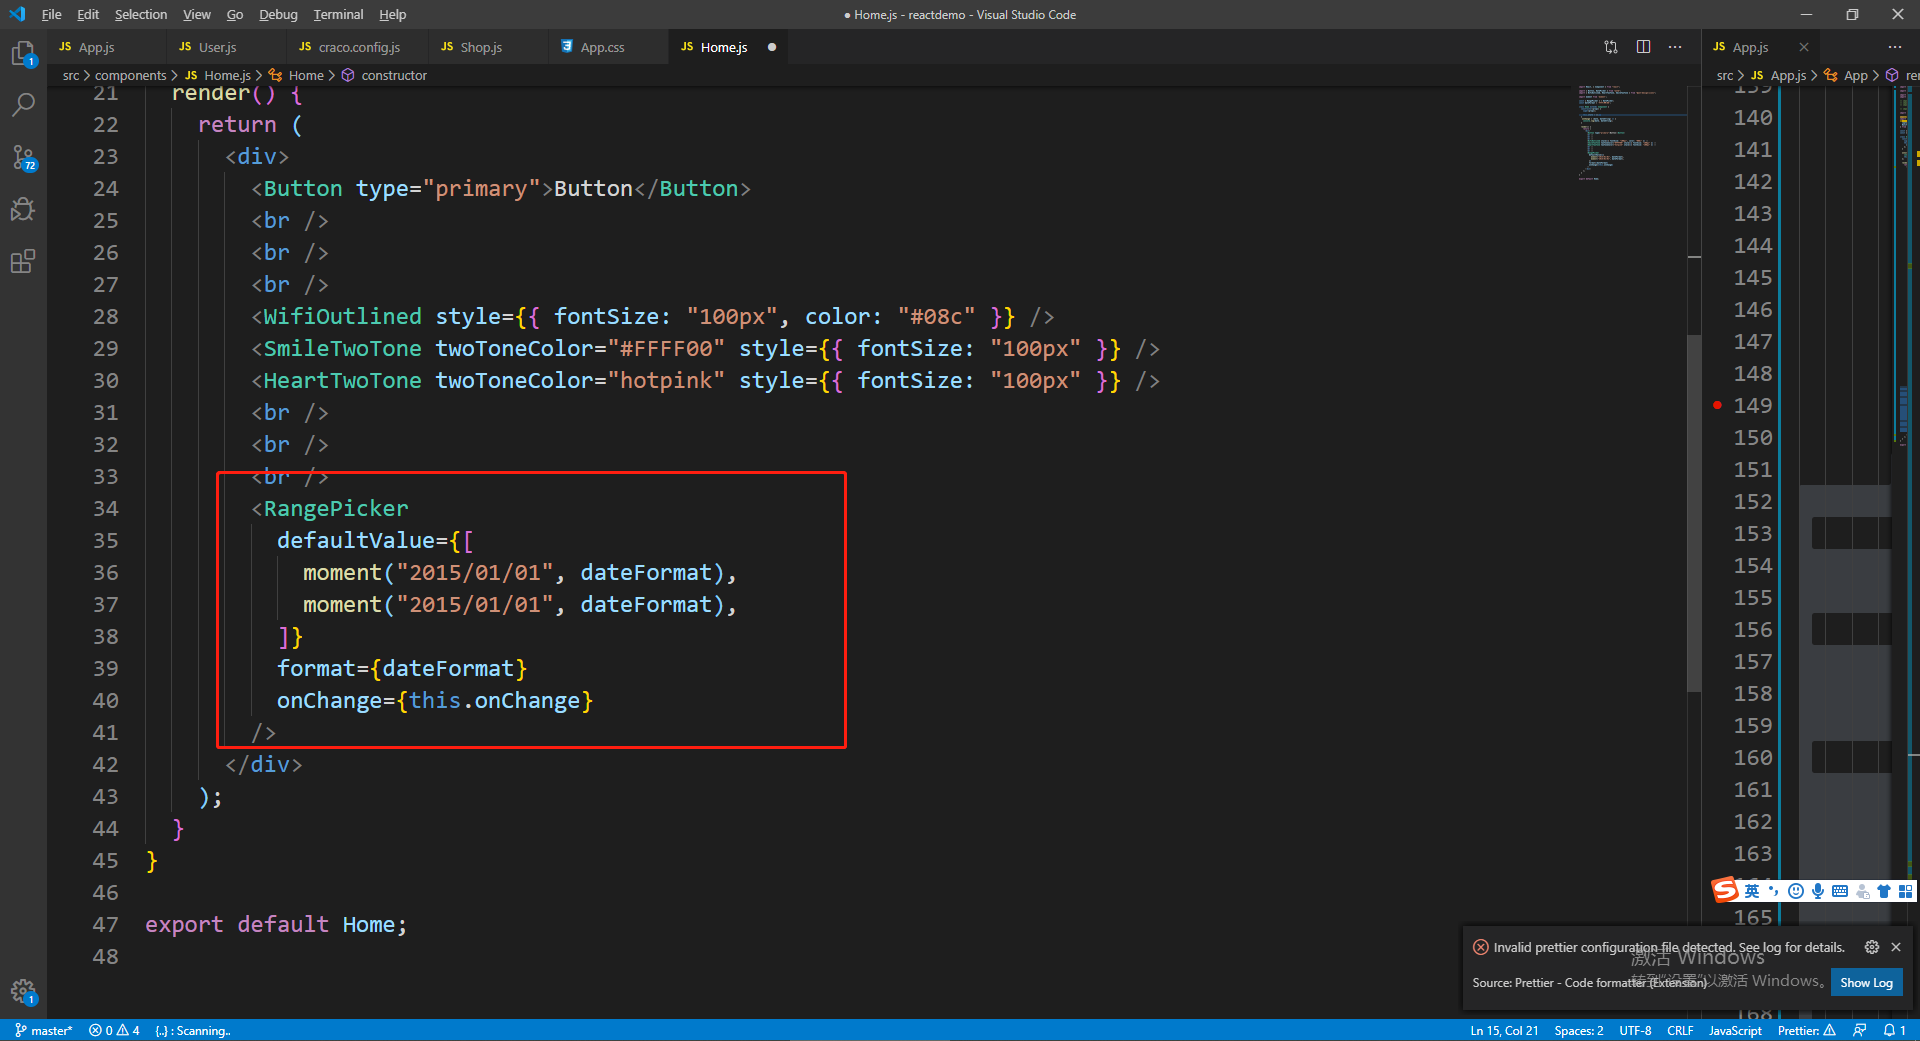Open the Go menu
Viewport: 1920px width, 1041px height.
[x=235, y=14]
